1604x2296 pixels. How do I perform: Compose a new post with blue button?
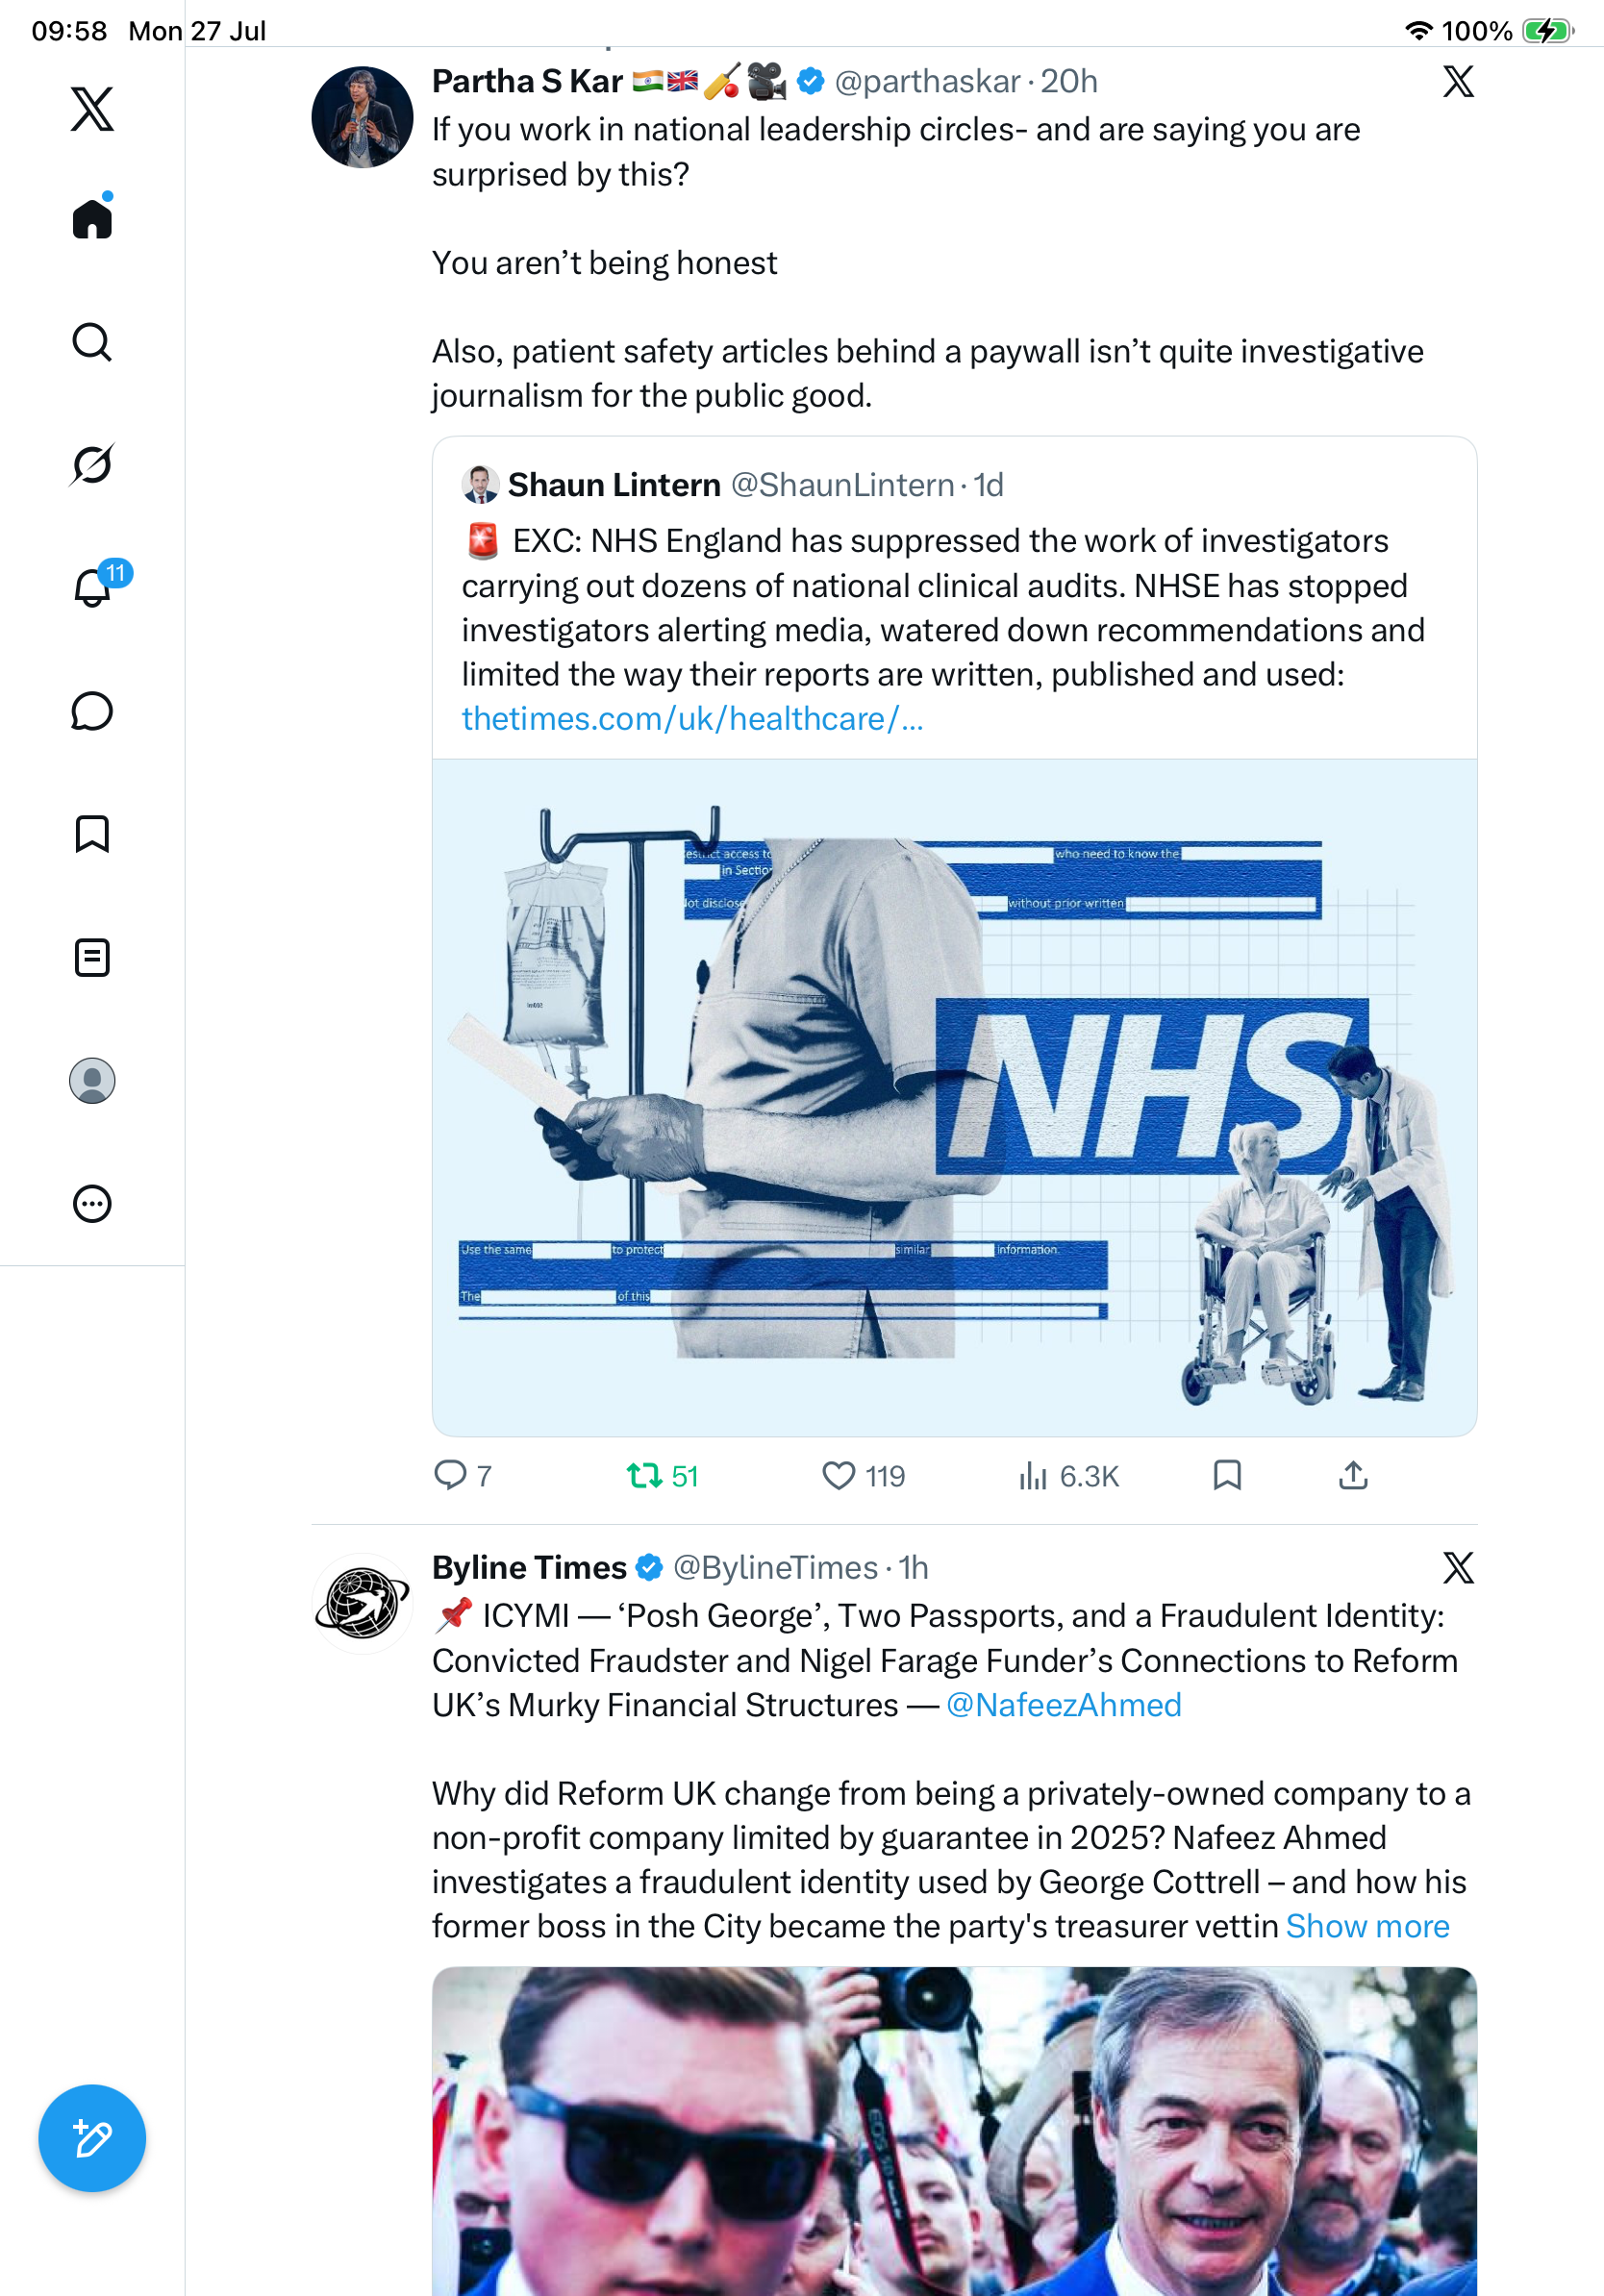[x=92, y=2138]
